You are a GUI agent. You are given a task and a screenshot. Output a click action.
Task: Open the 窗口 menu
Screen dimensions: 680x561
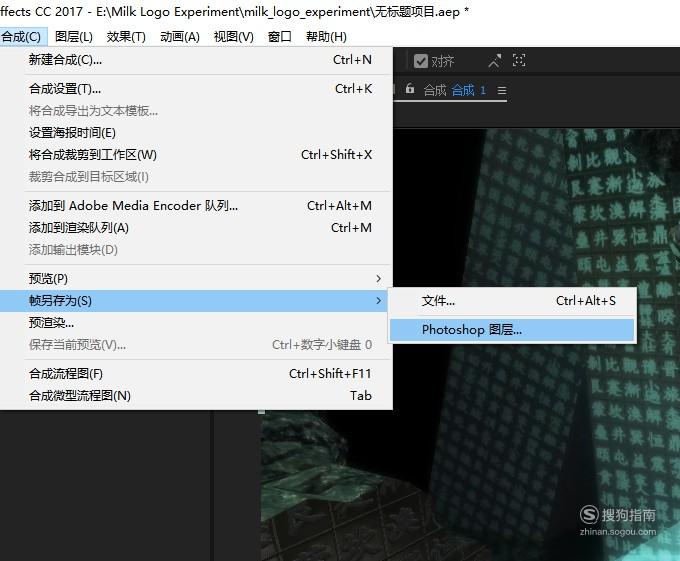(x=280, y=37)
